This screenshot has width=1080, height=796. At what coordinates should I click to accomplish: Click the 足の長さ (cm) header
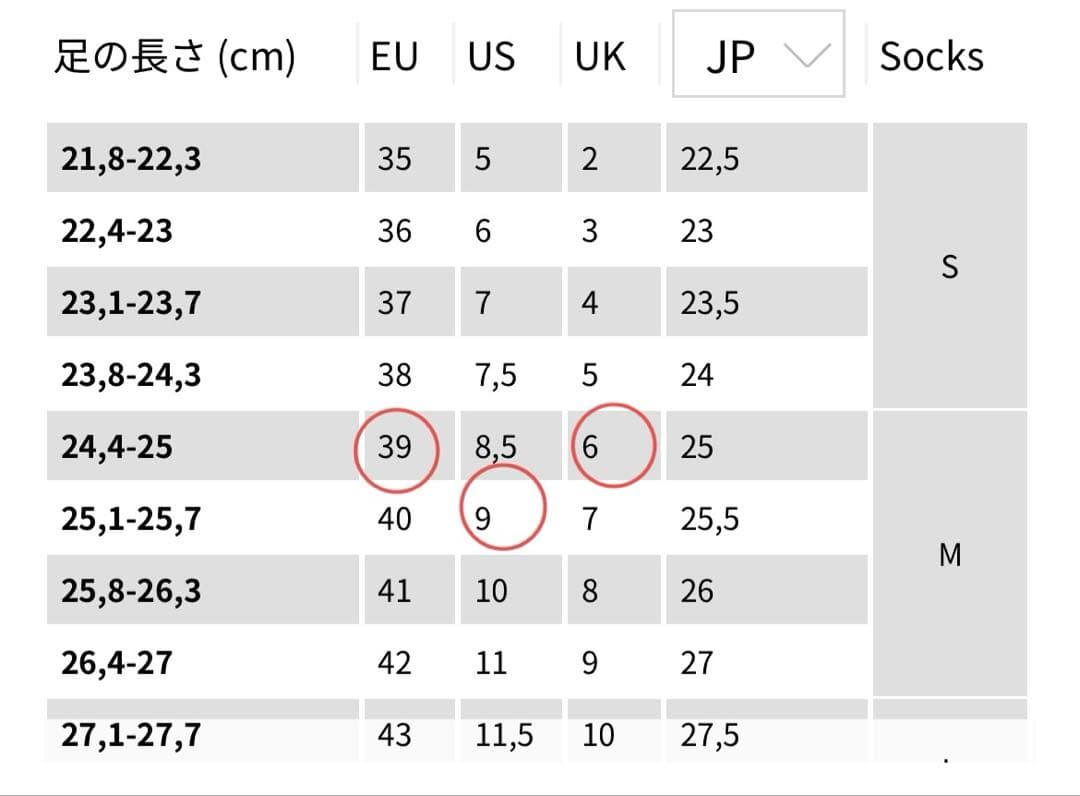click(174, 57)
